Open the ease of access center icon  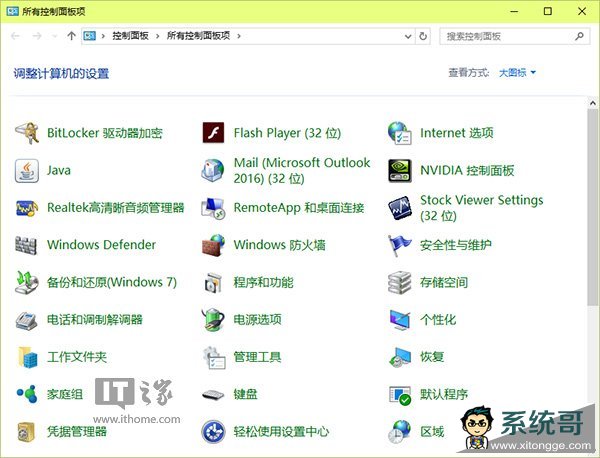tap(213, 432)
